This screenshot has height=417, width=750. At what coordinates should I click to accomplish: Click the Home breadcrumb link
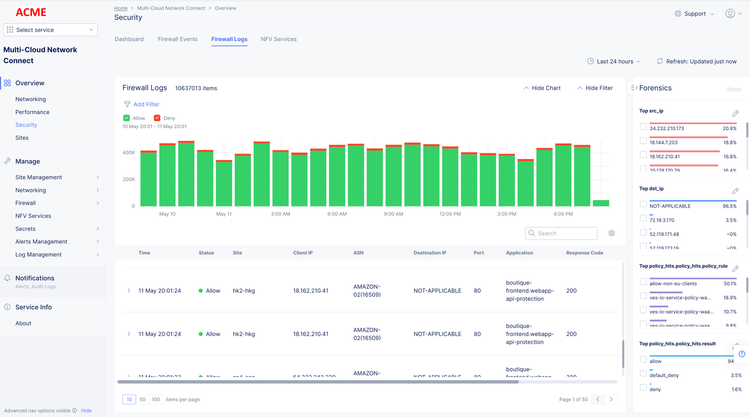[121, 7]
